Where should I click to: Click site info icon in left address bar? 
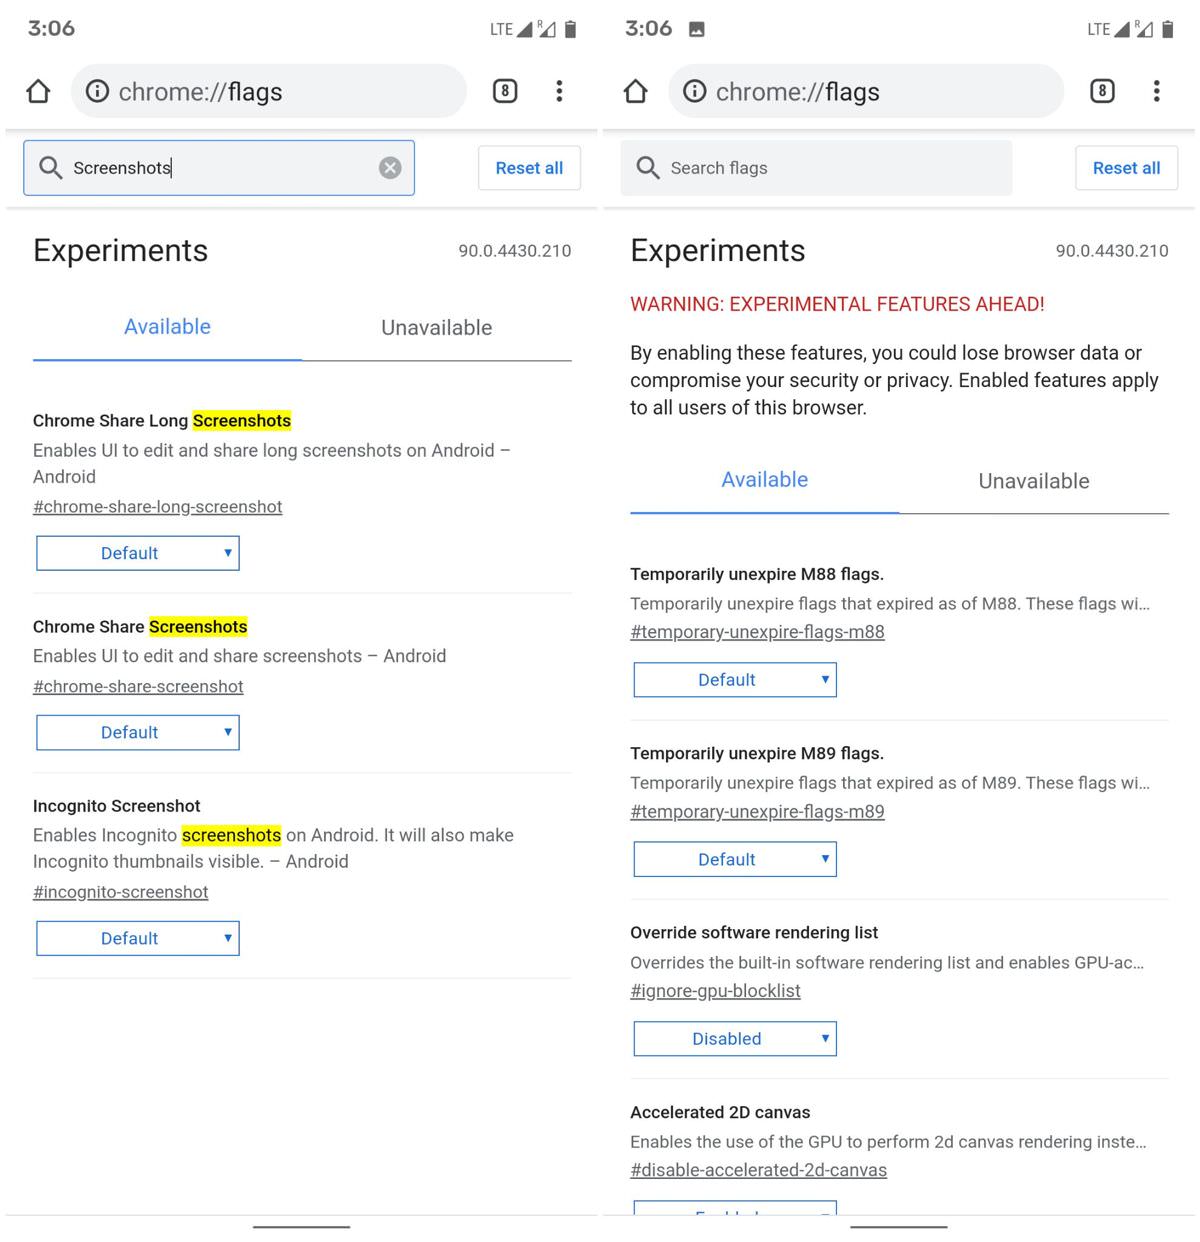[97, 92]
